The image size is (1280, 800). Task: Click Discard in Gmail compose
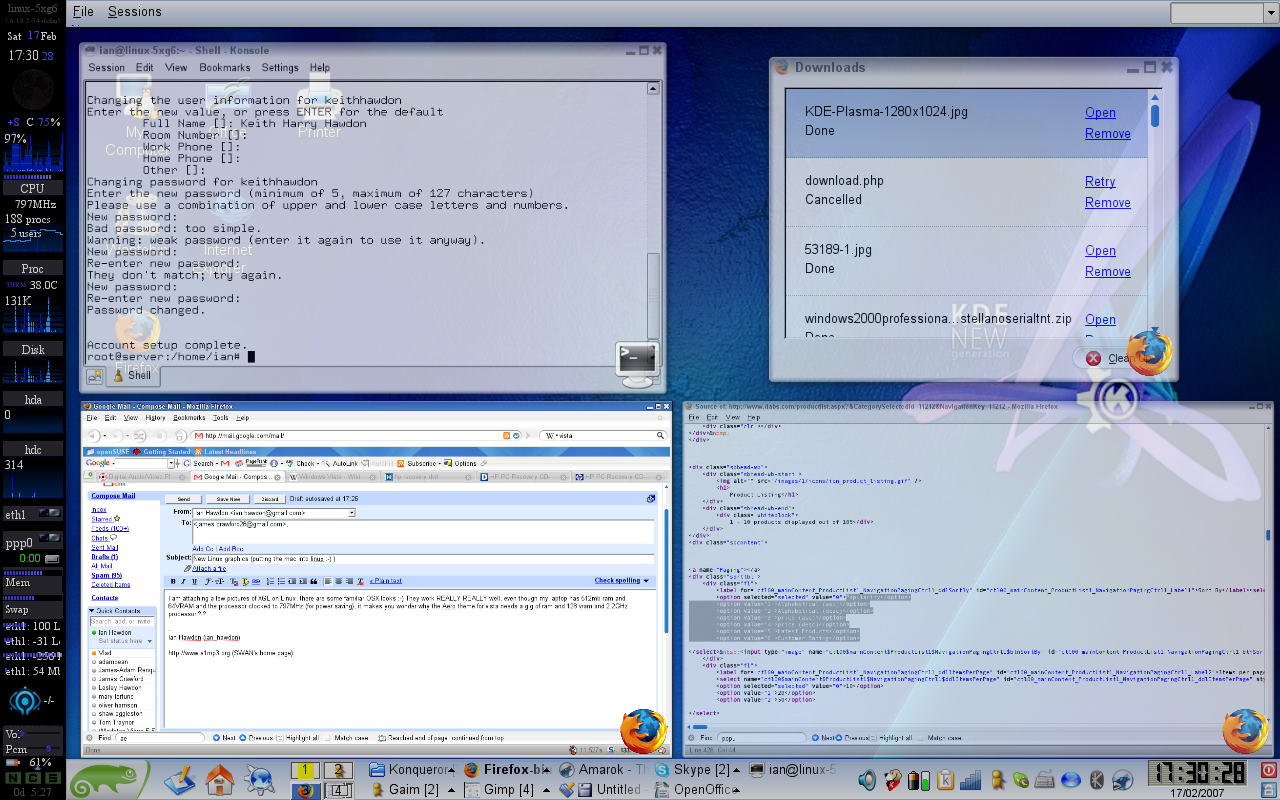point(270,498)
